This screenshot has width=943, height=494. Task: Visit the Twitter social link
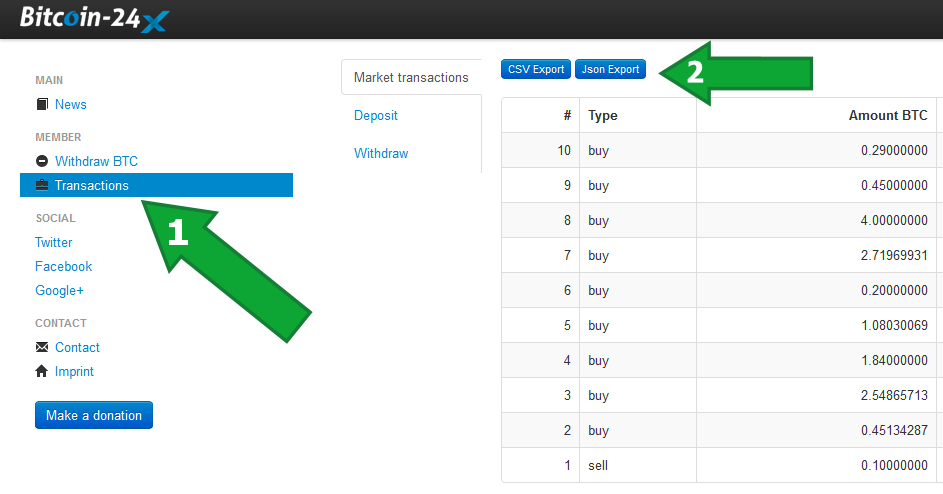coord(54,242)
